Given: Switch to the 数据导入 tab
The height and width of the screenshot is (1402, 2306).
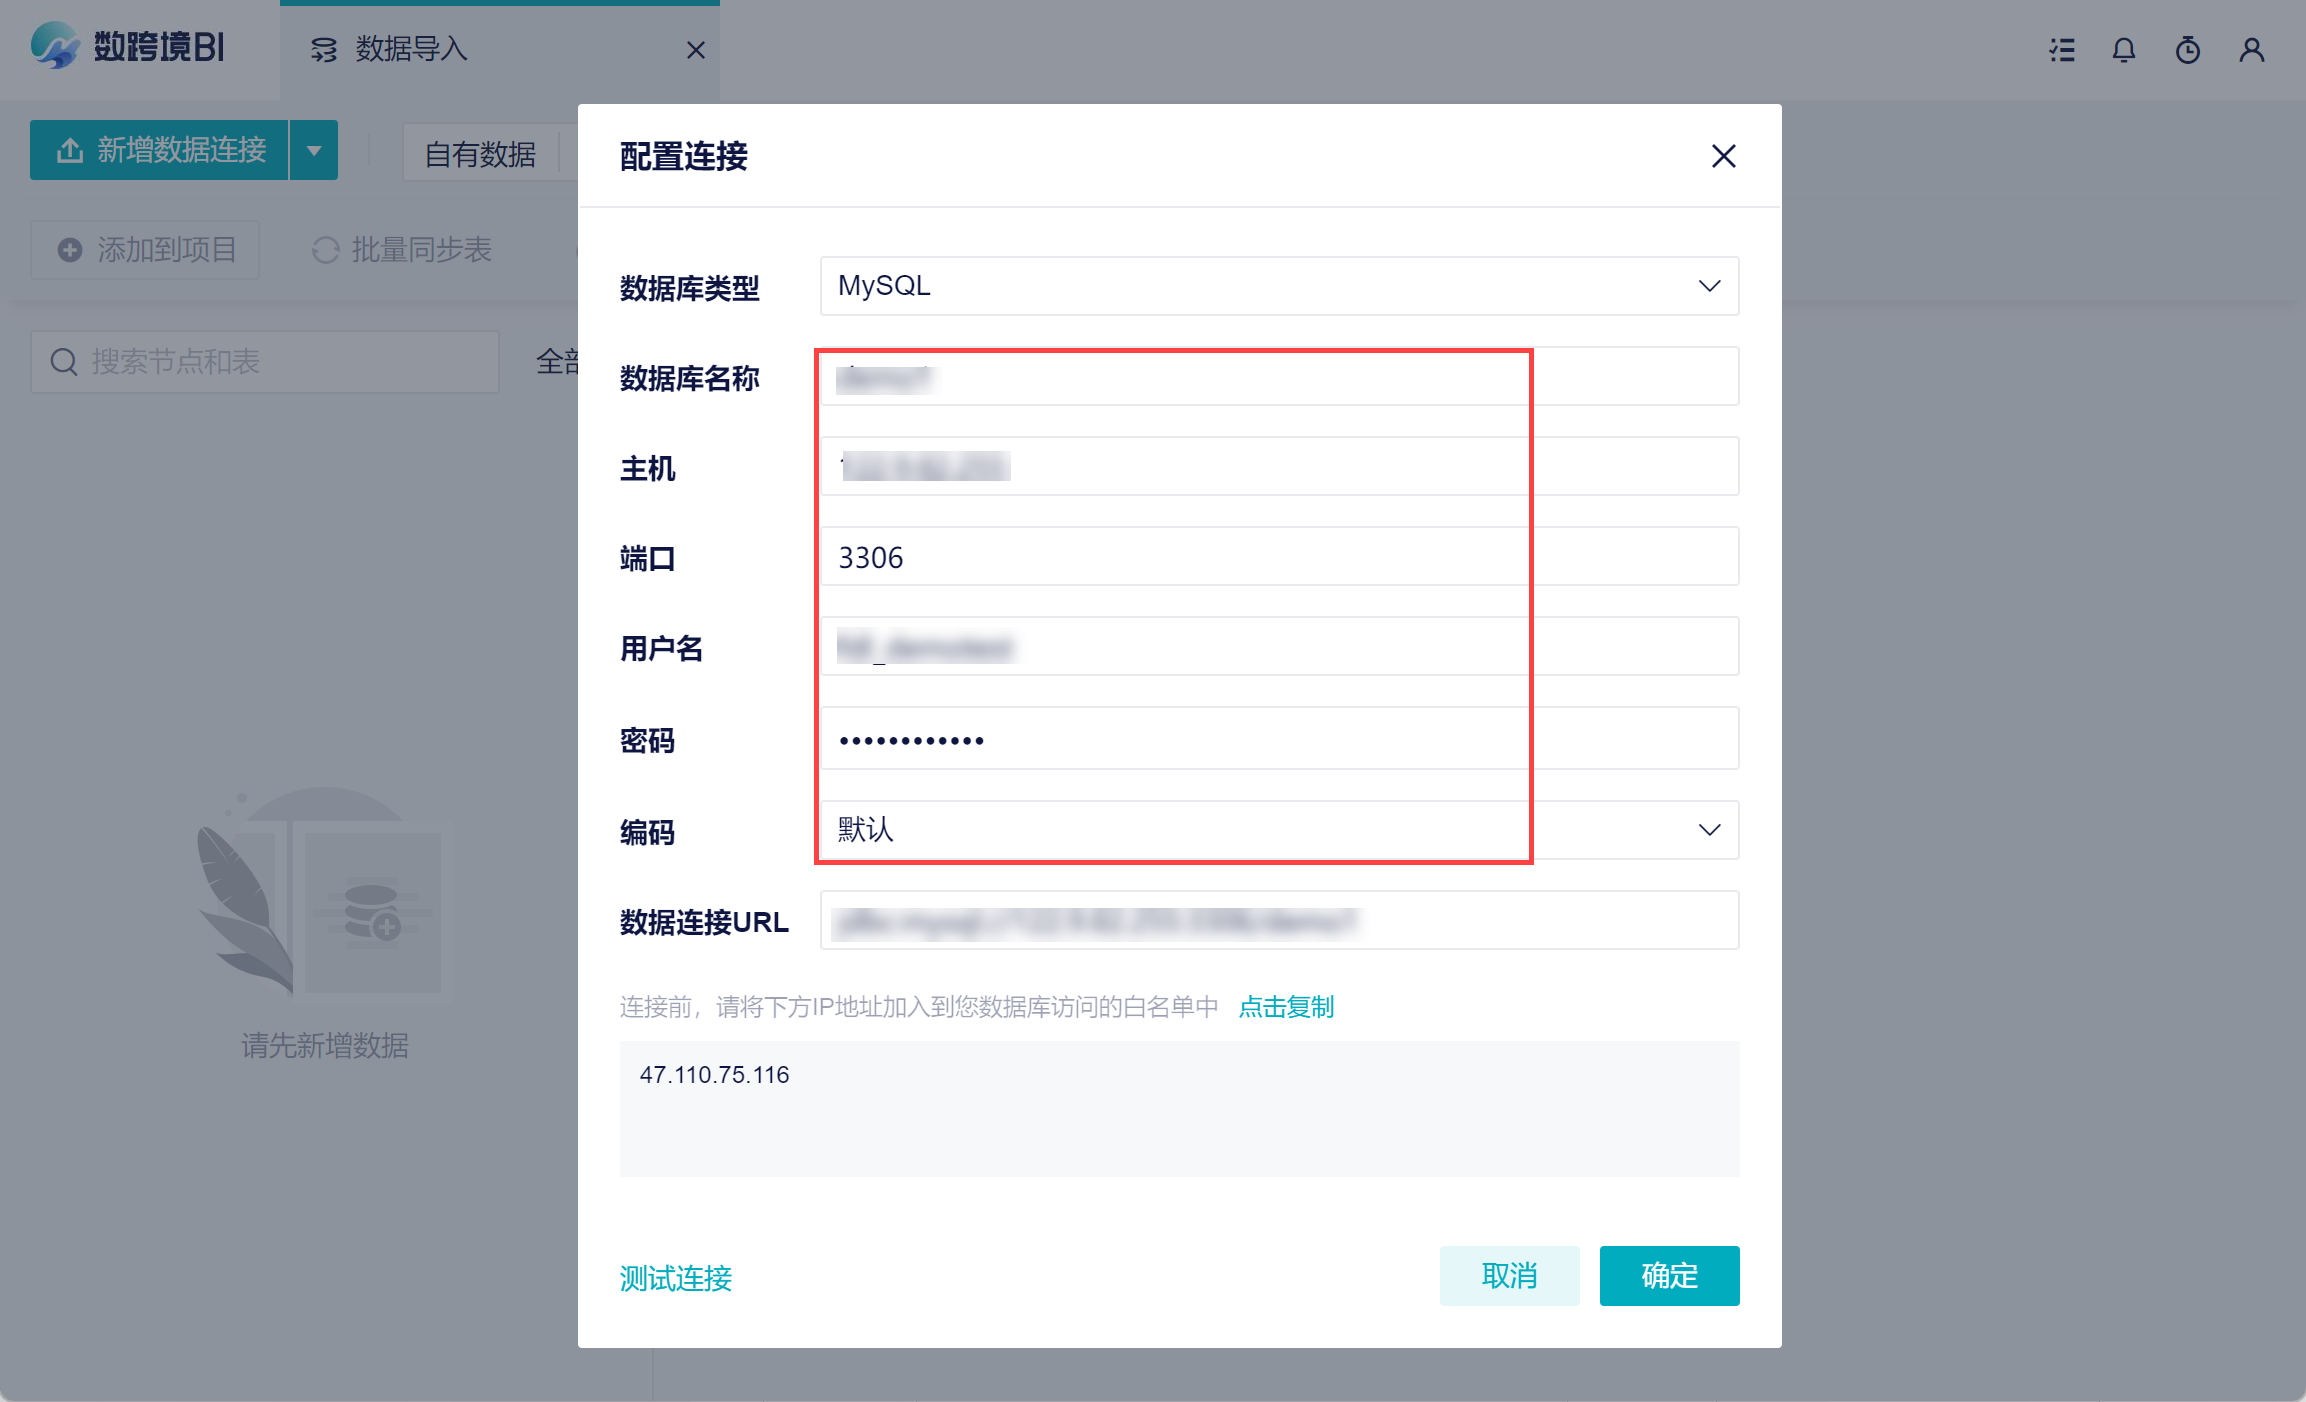Looking at the screenshot, I should (x=412, y=49).
